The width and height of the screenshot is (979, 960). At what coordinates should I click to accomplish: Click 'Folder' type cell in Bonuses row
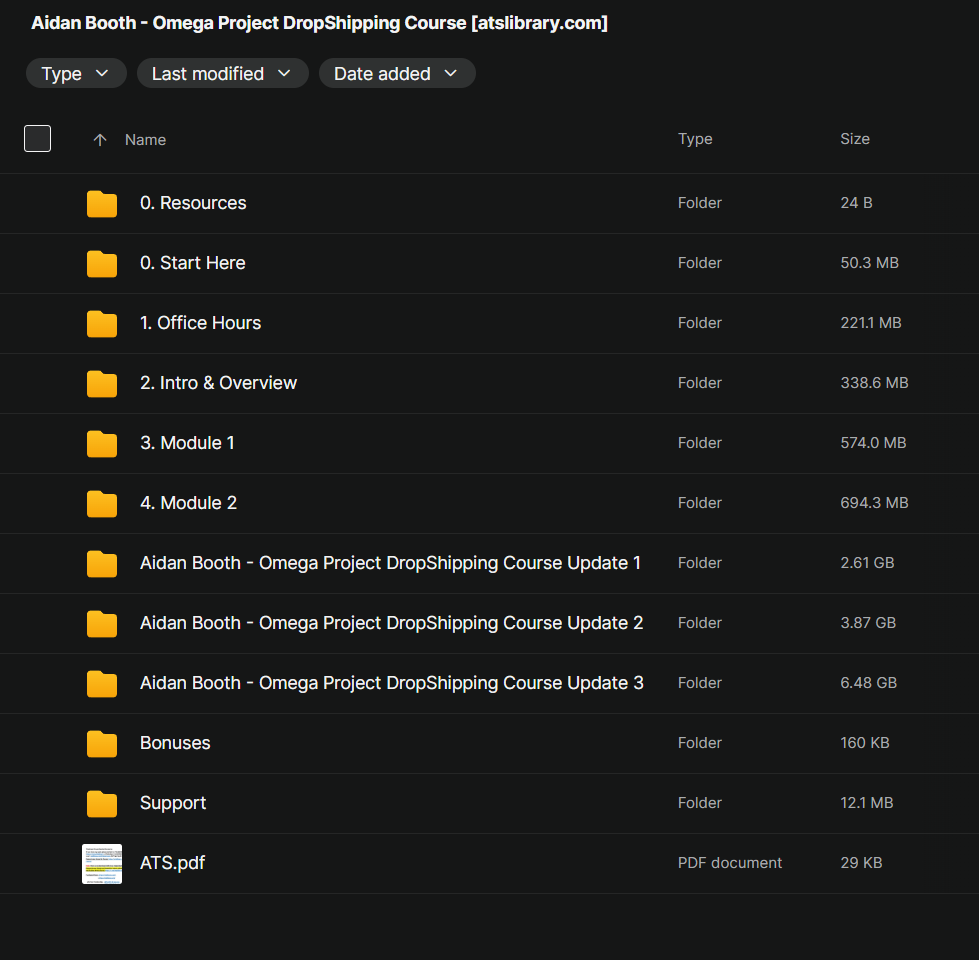click(x=700, y=742)
